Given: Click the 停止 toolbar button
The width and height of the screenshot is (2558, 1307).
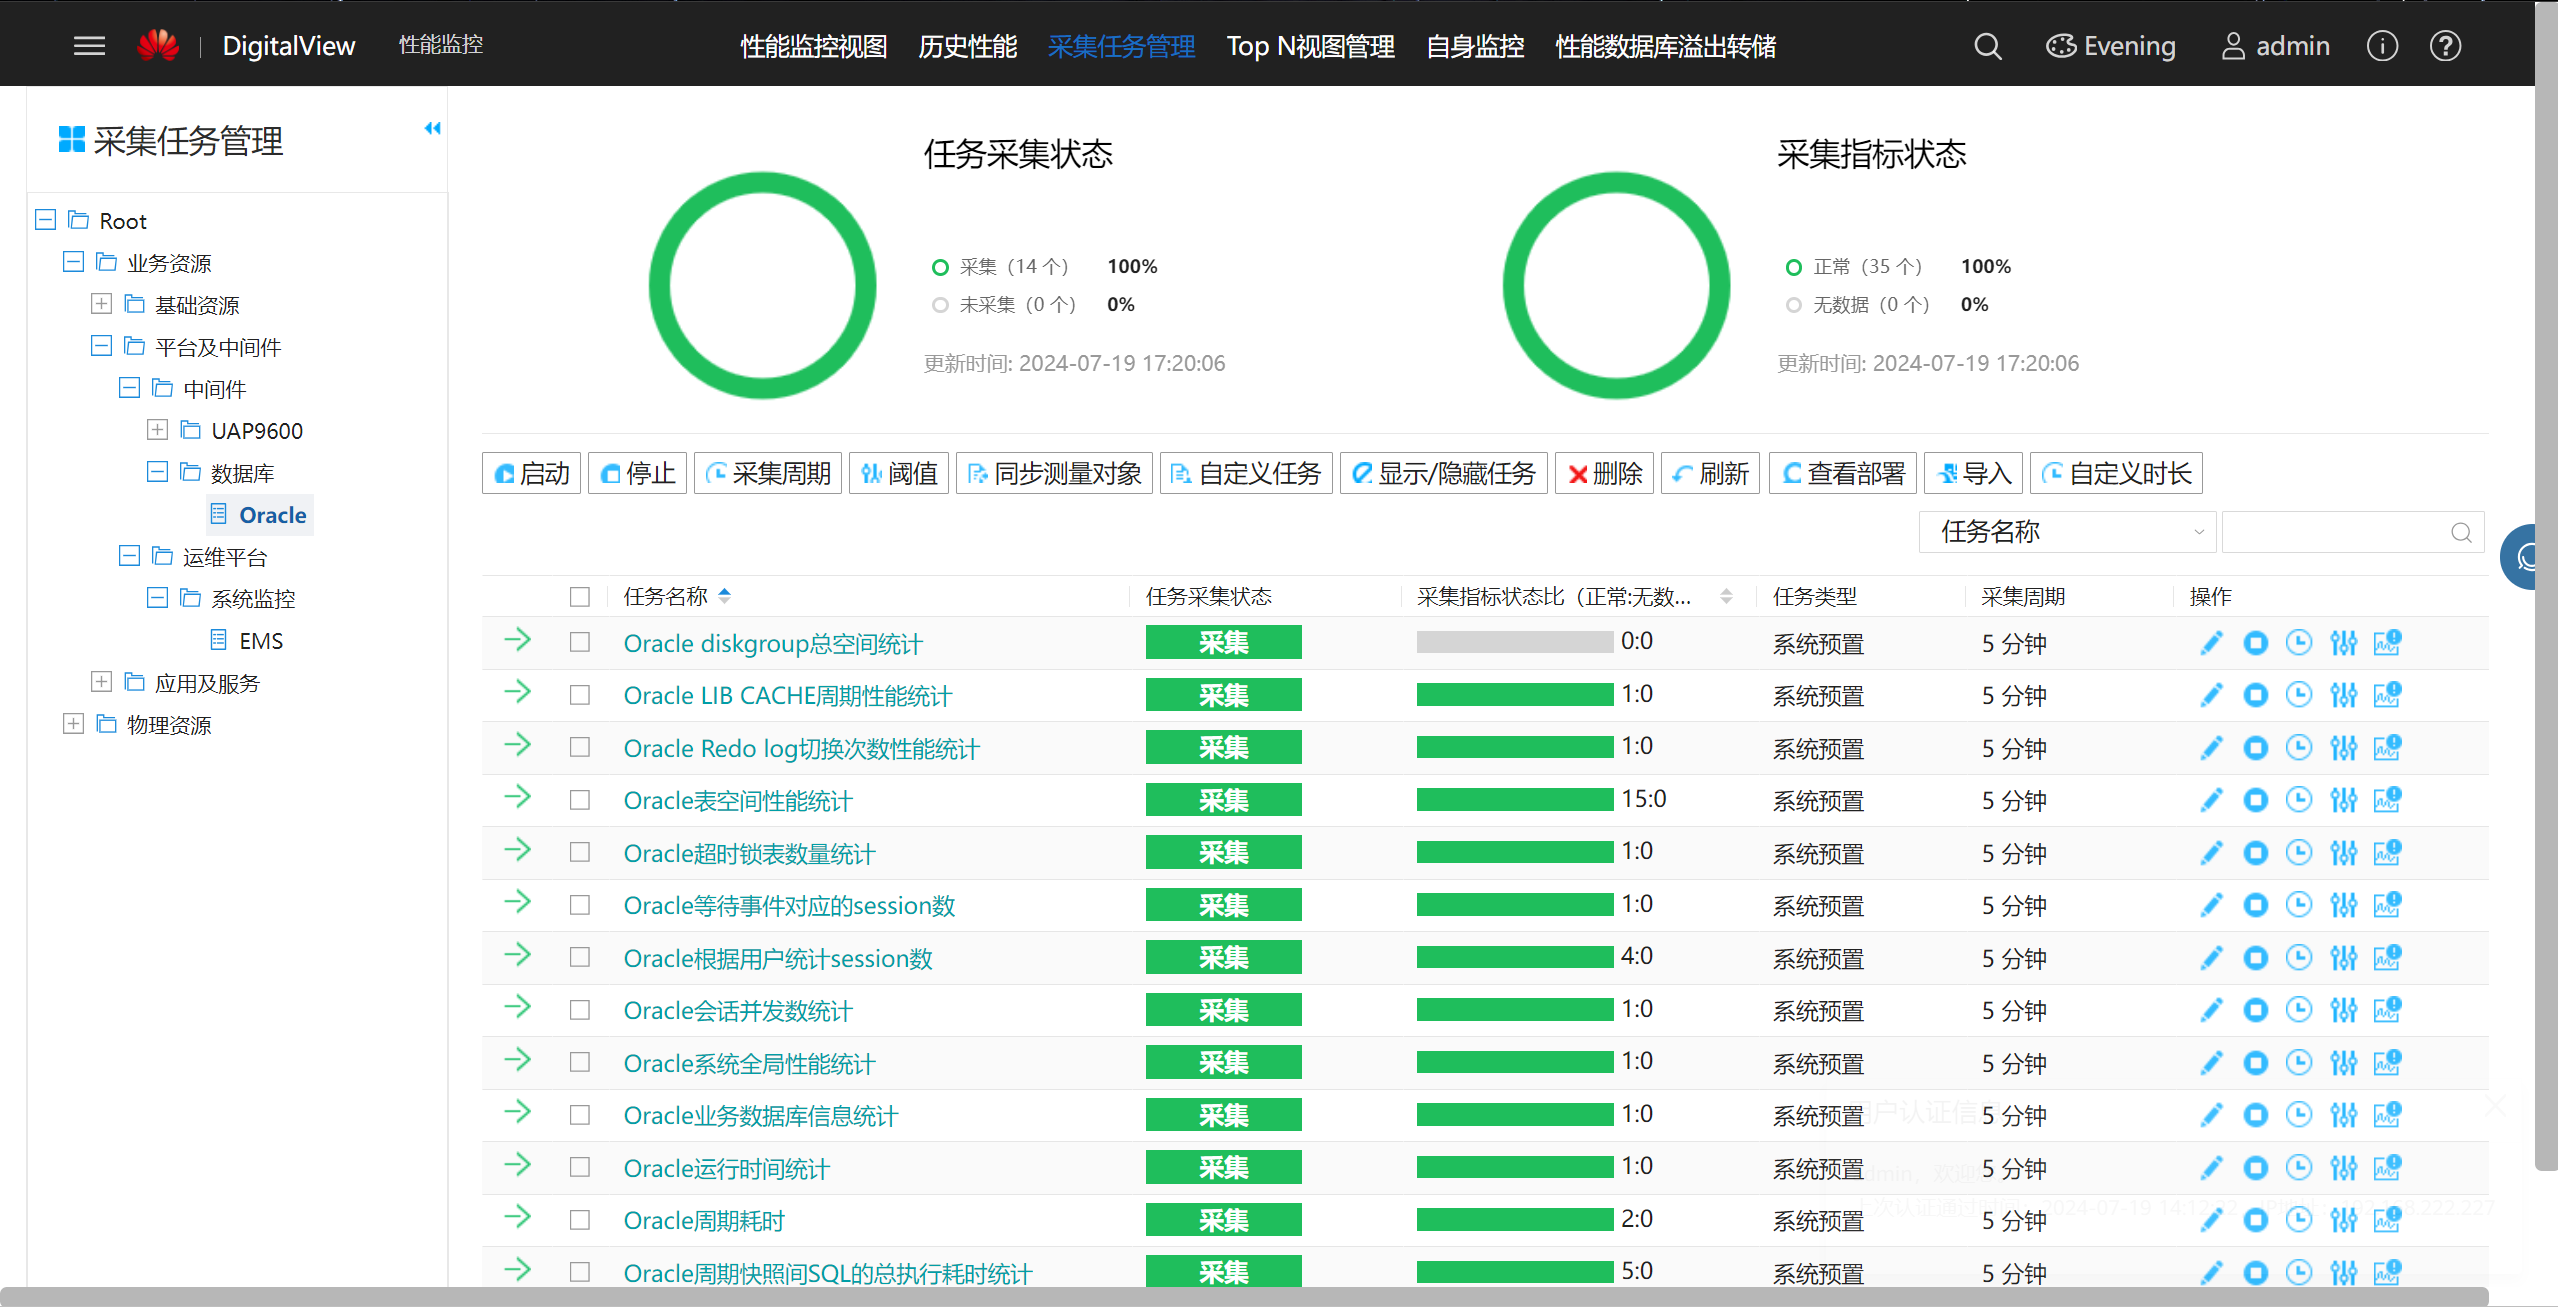Looking at the screenshot, I should pos(637,473).
